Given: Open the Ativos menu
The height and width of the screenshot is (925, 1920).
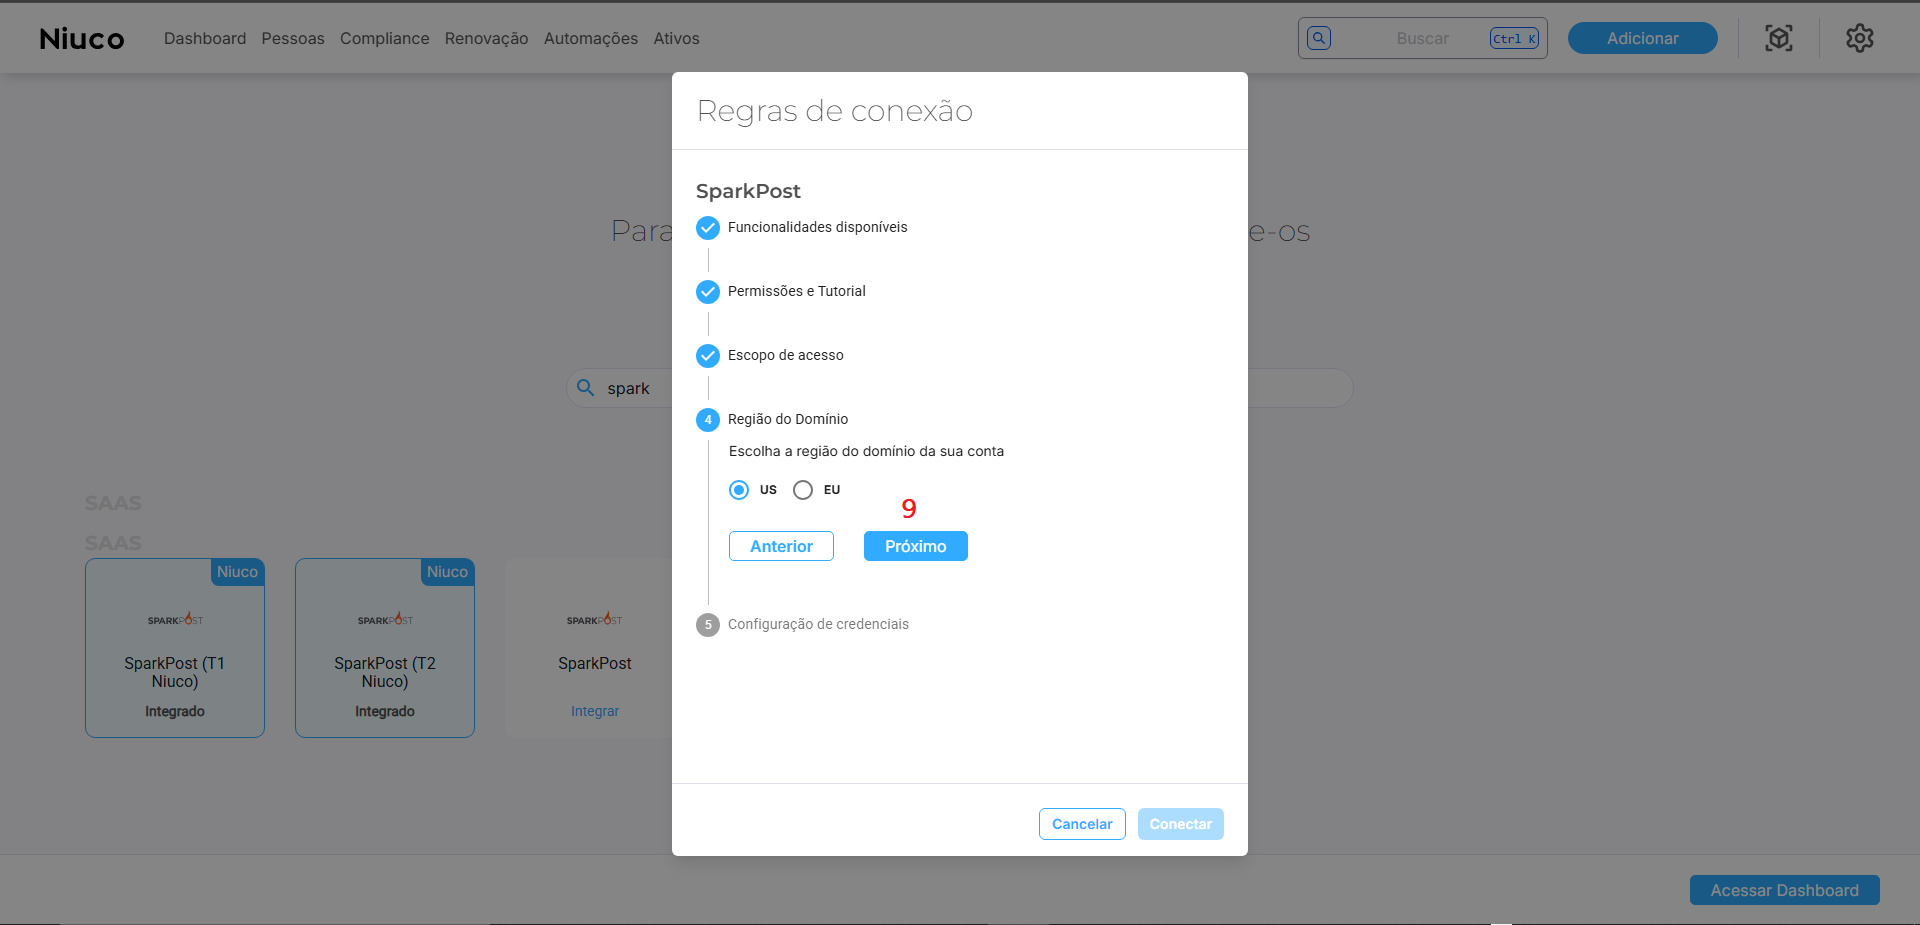Looking at the screenshot, I should pos(677,38).
